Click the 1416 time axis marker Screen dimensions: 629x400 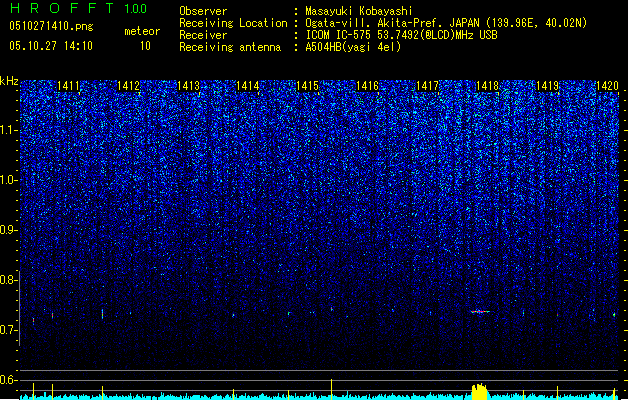tap(367, 86)
